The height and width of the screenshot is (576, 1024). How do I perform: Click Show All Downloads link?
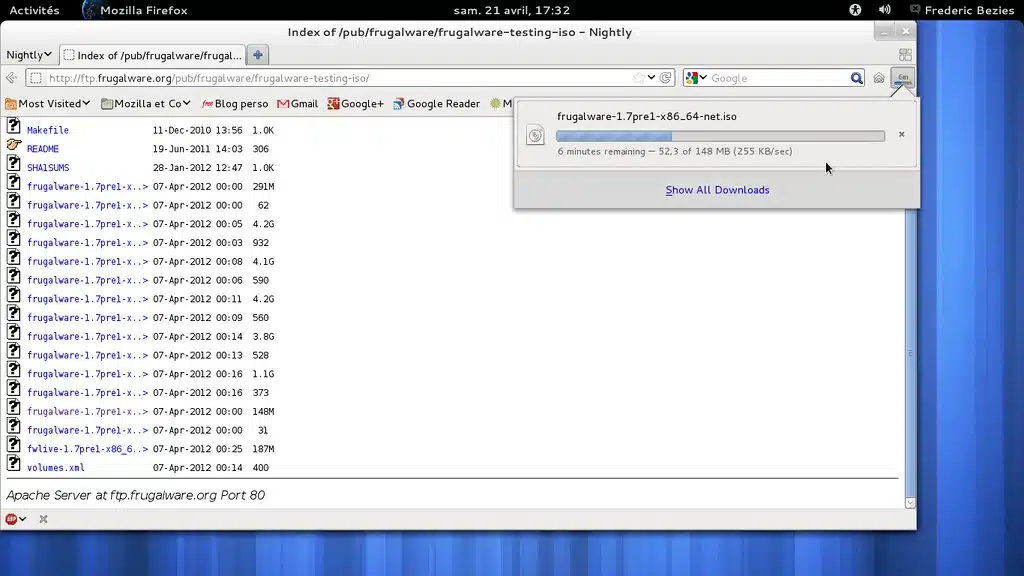click(717, 190)
